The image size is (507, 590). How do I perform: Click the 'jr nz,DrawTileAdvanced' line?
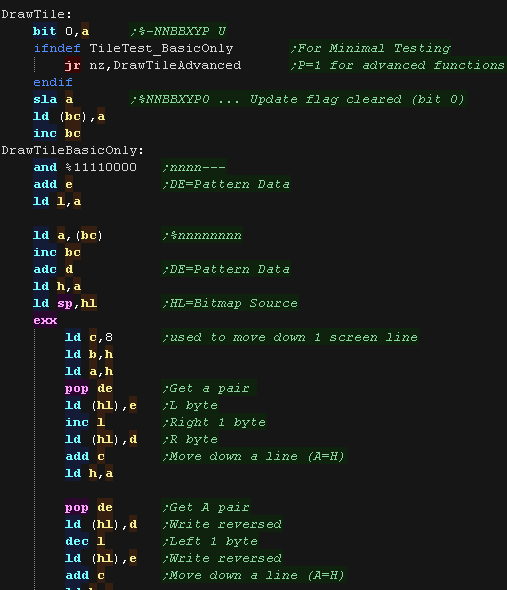[x=153, y=65]
